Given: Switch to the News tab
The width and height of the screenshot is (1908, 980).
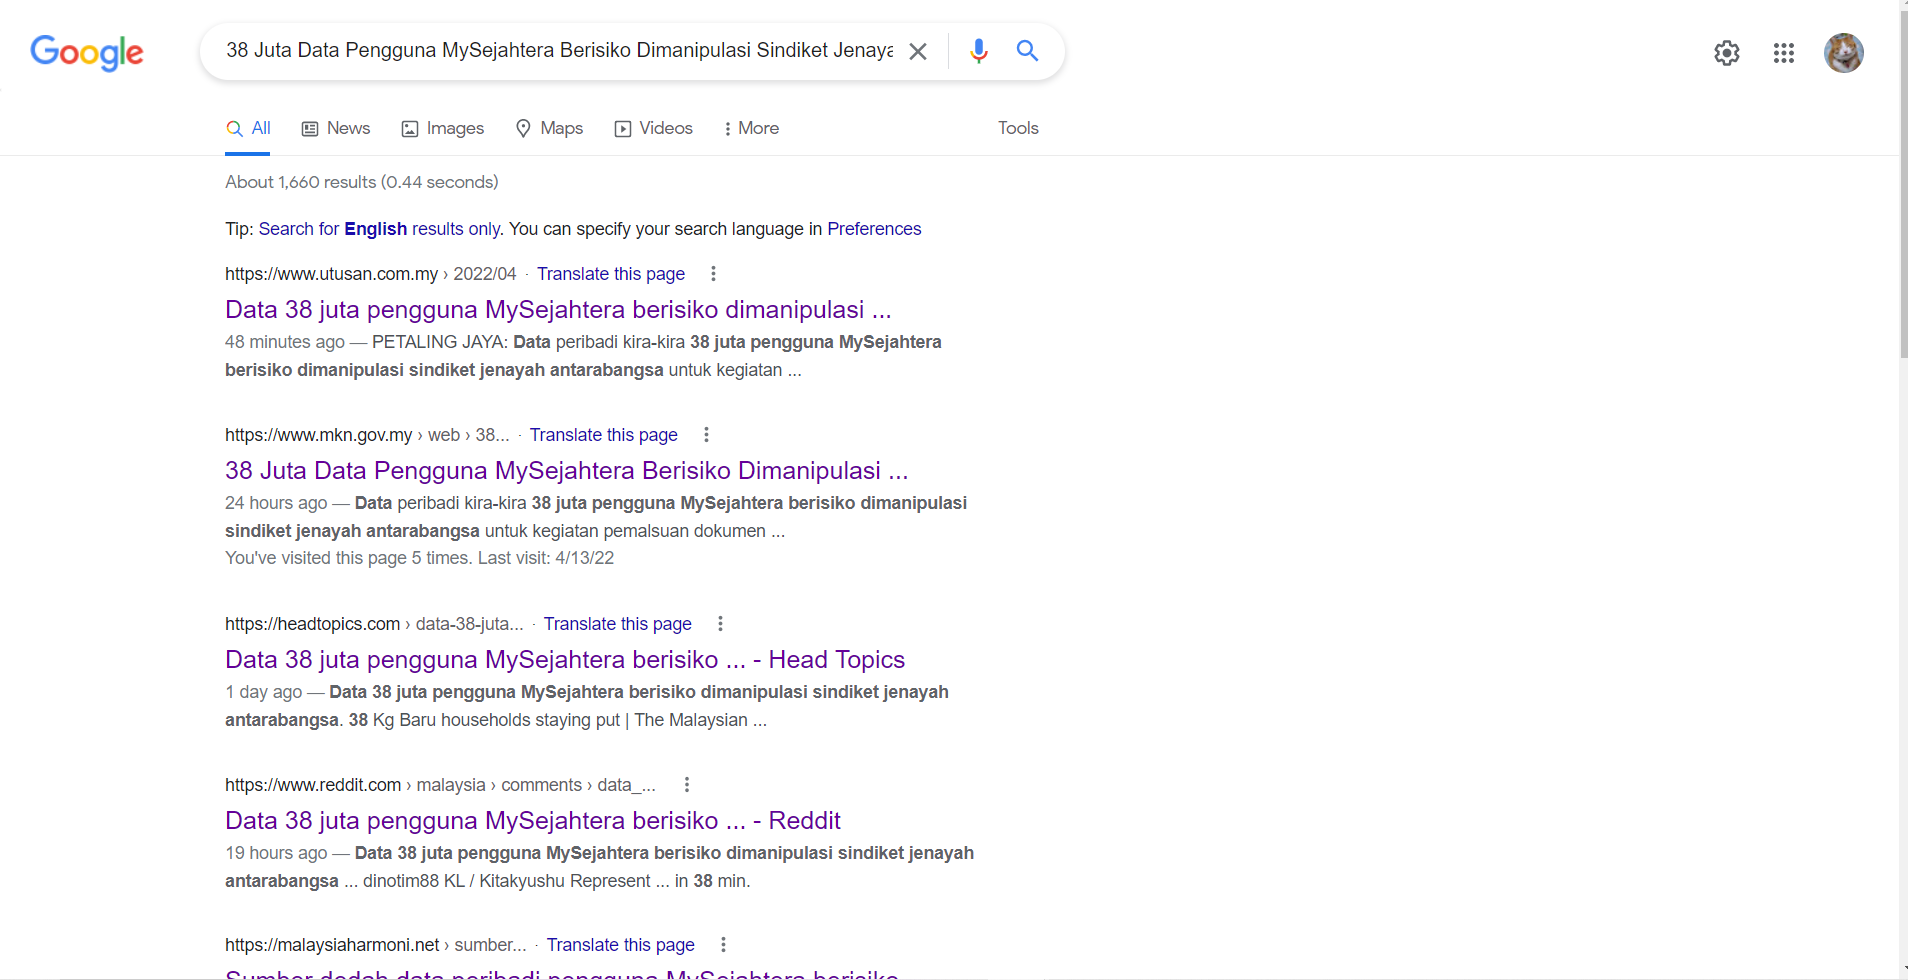Looking at the screenshot, I should click(336, 128).
